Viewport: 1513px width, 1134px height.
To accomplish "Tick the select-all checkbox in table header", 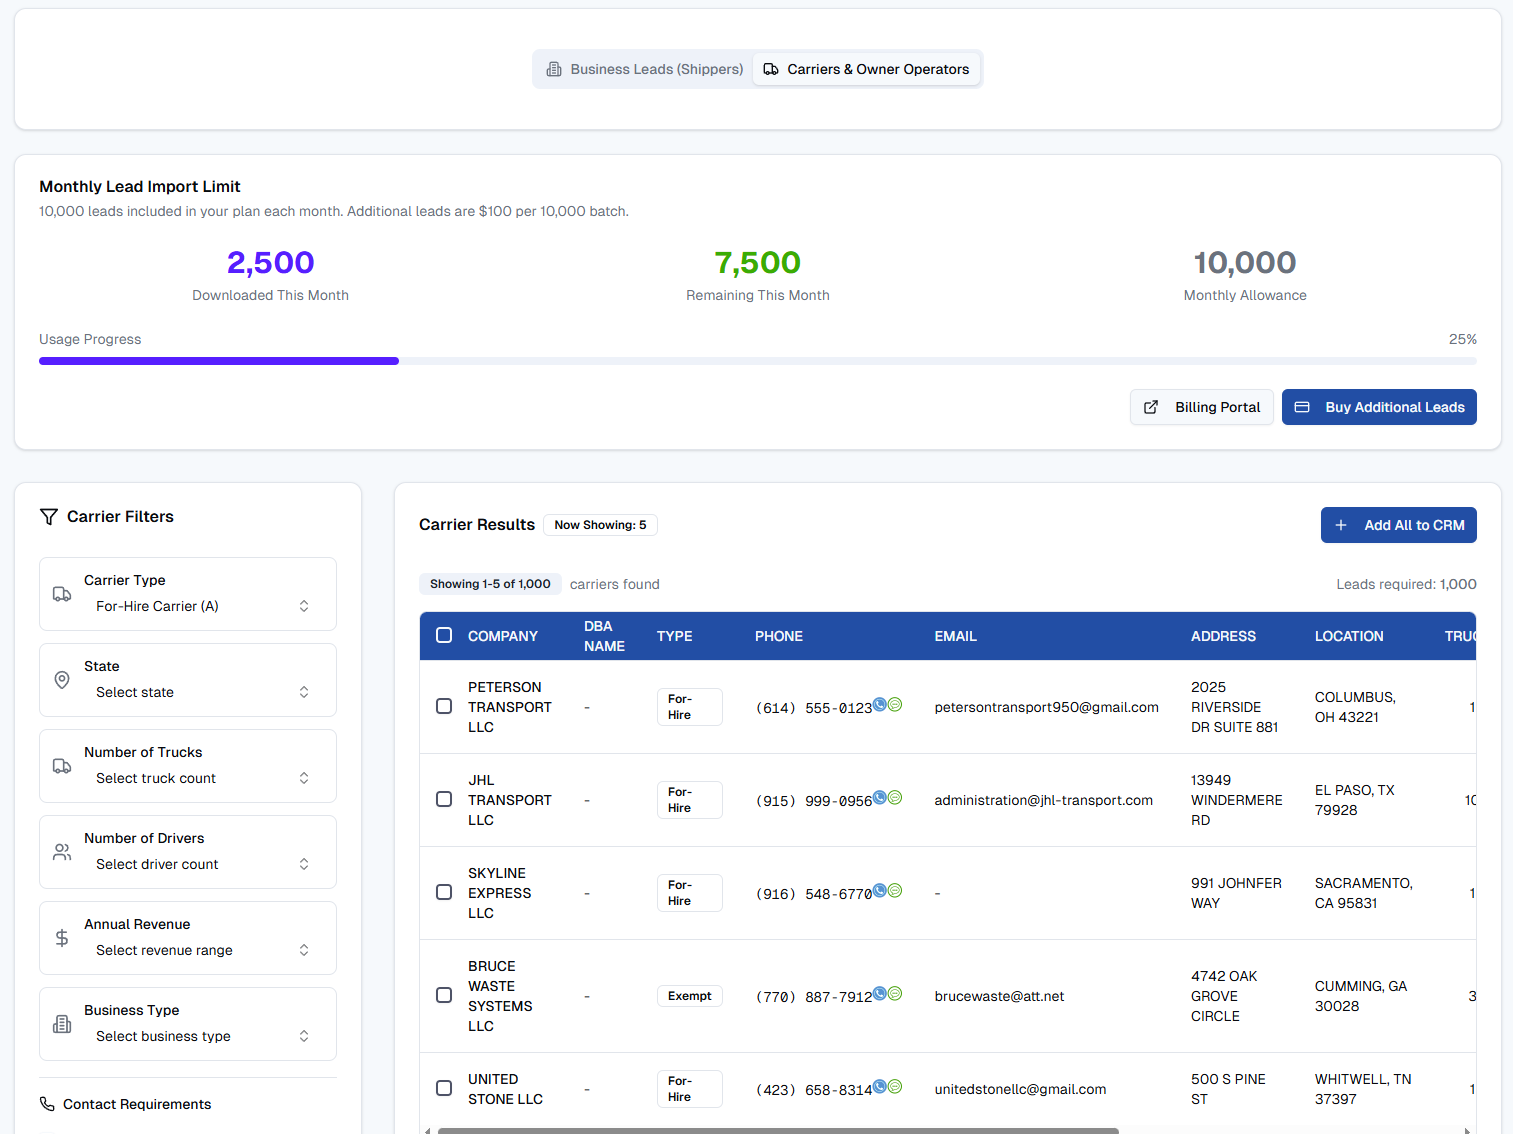I will click(444, 636).
